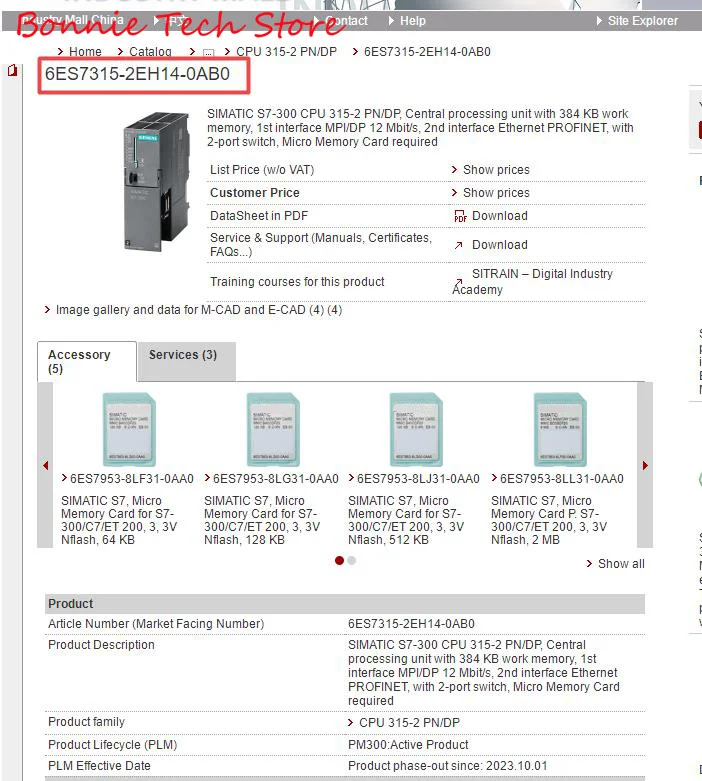The image size is (702, 781).
Task: Open 64 KB memory card thumbnail
Action: coord(129,429)
